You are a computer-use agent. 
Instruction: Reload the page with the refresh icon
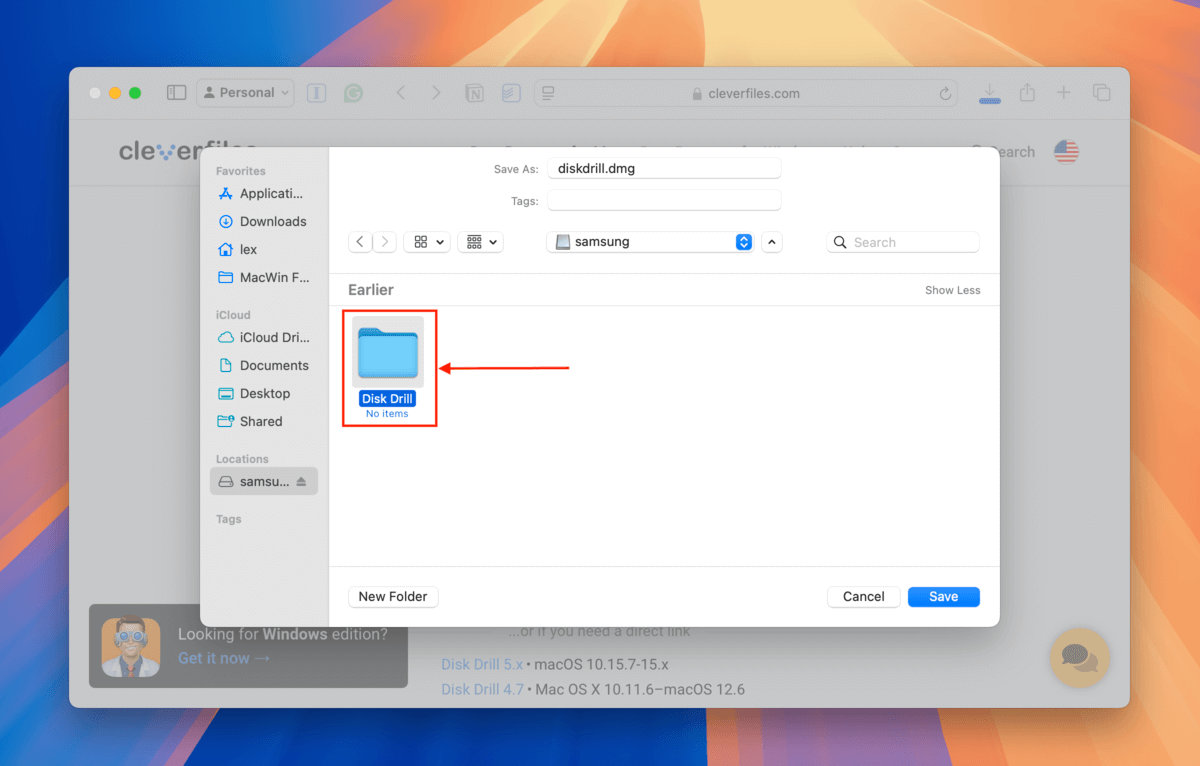[945, 93]
